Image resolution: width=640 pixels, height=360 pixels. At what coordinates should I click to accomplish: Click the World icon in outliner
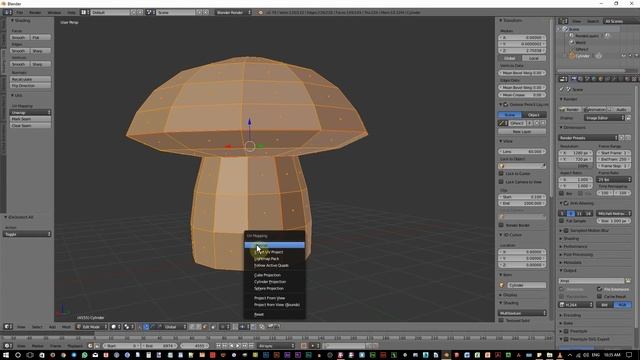pyautogui.click(x=572, y=42)
